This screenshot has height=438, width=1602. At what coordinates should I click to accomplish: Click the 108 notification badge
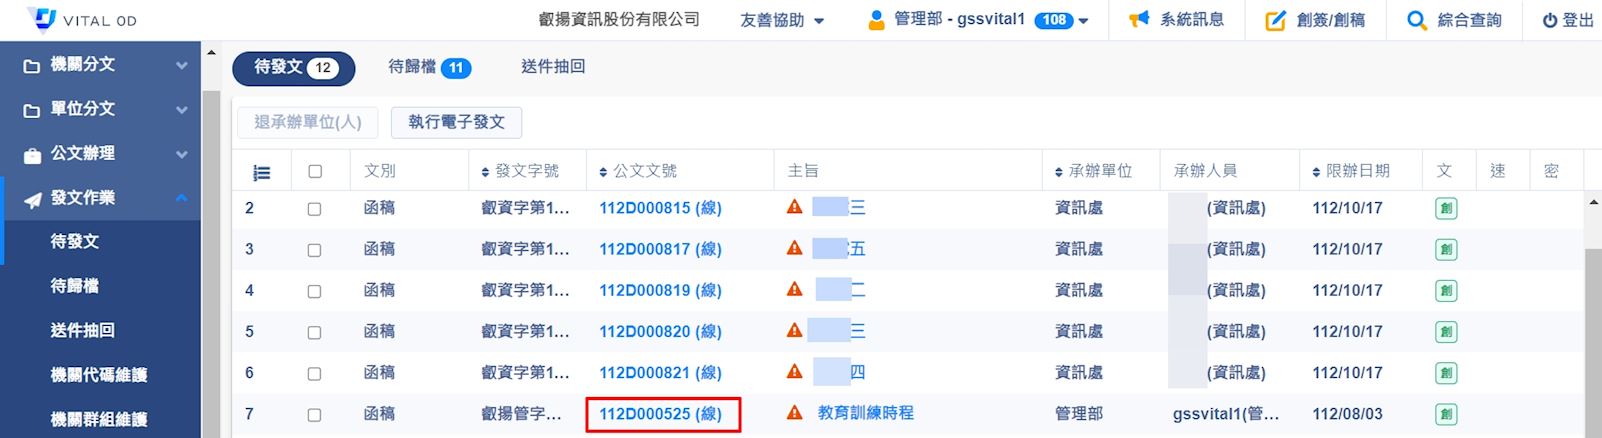tap(1053, 20)
